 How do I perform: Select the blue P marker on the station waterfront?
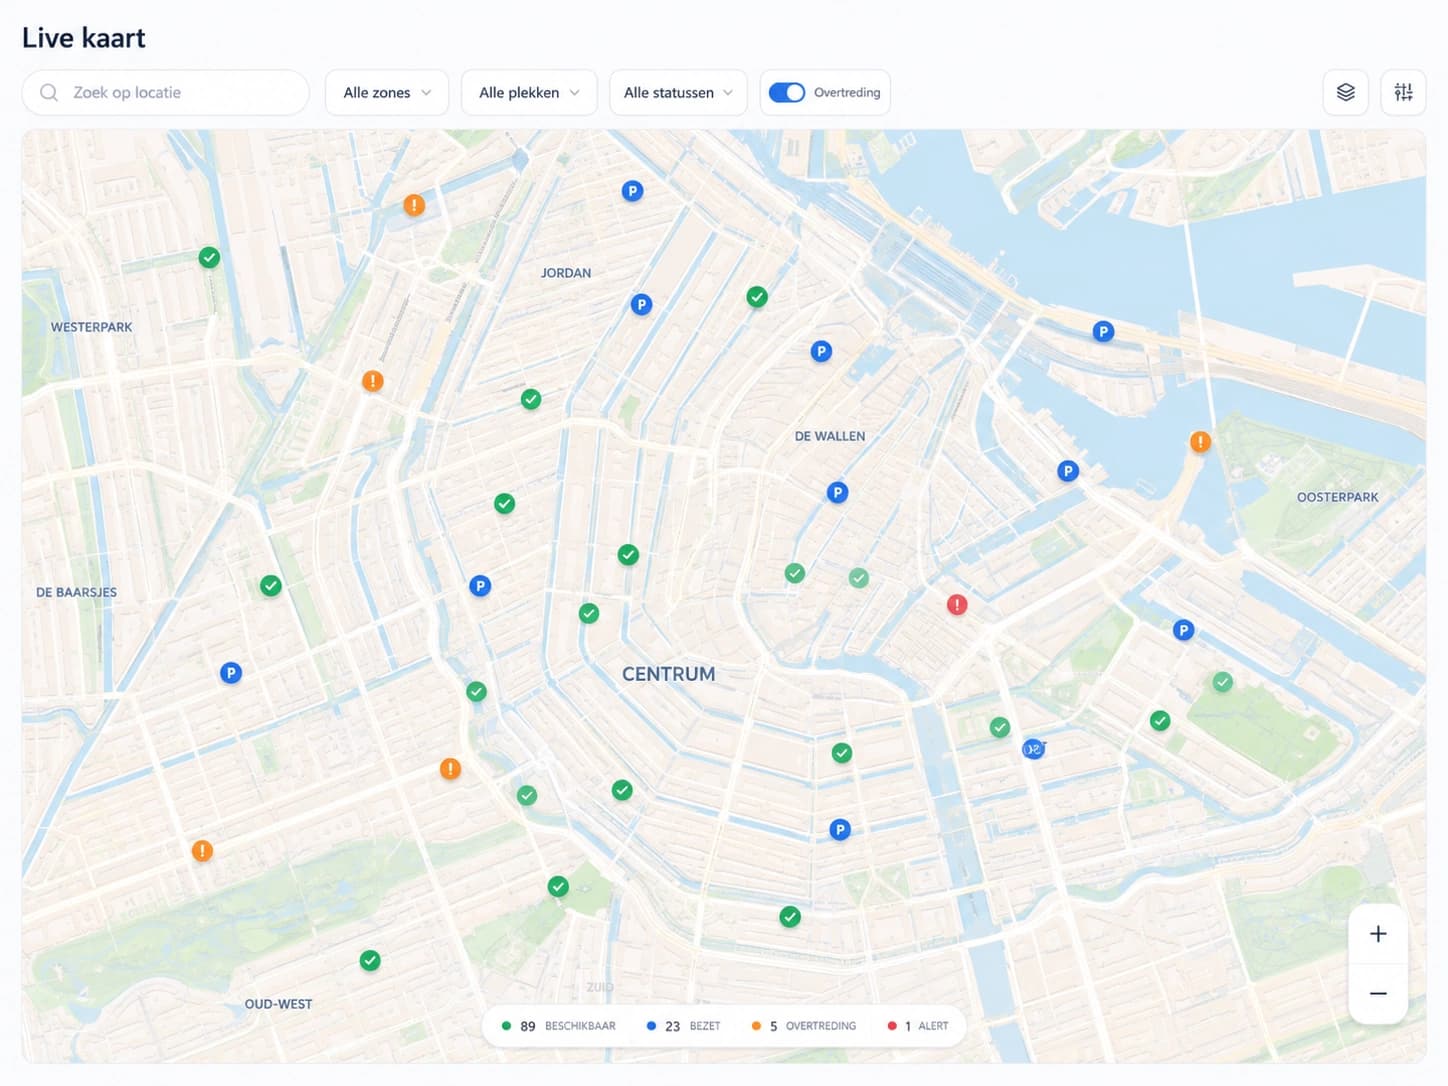1103,331
